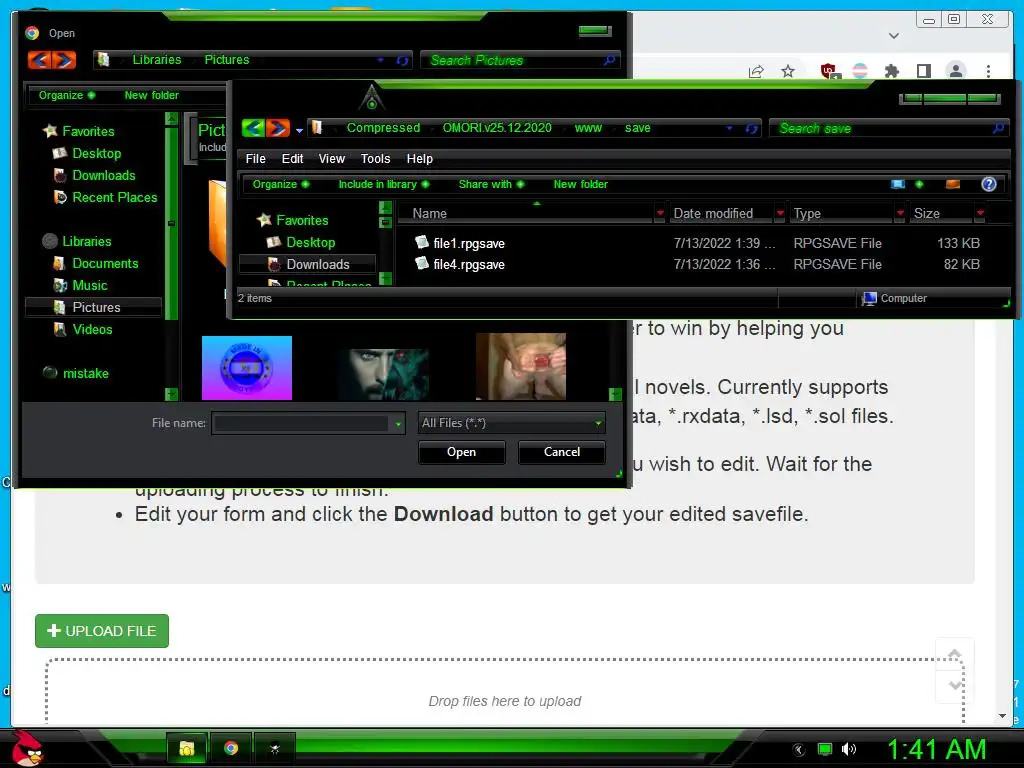The image size is (1024, 768).
Task: Select the blue-purple emblem picture thumbnail
Action: point(247,368)
